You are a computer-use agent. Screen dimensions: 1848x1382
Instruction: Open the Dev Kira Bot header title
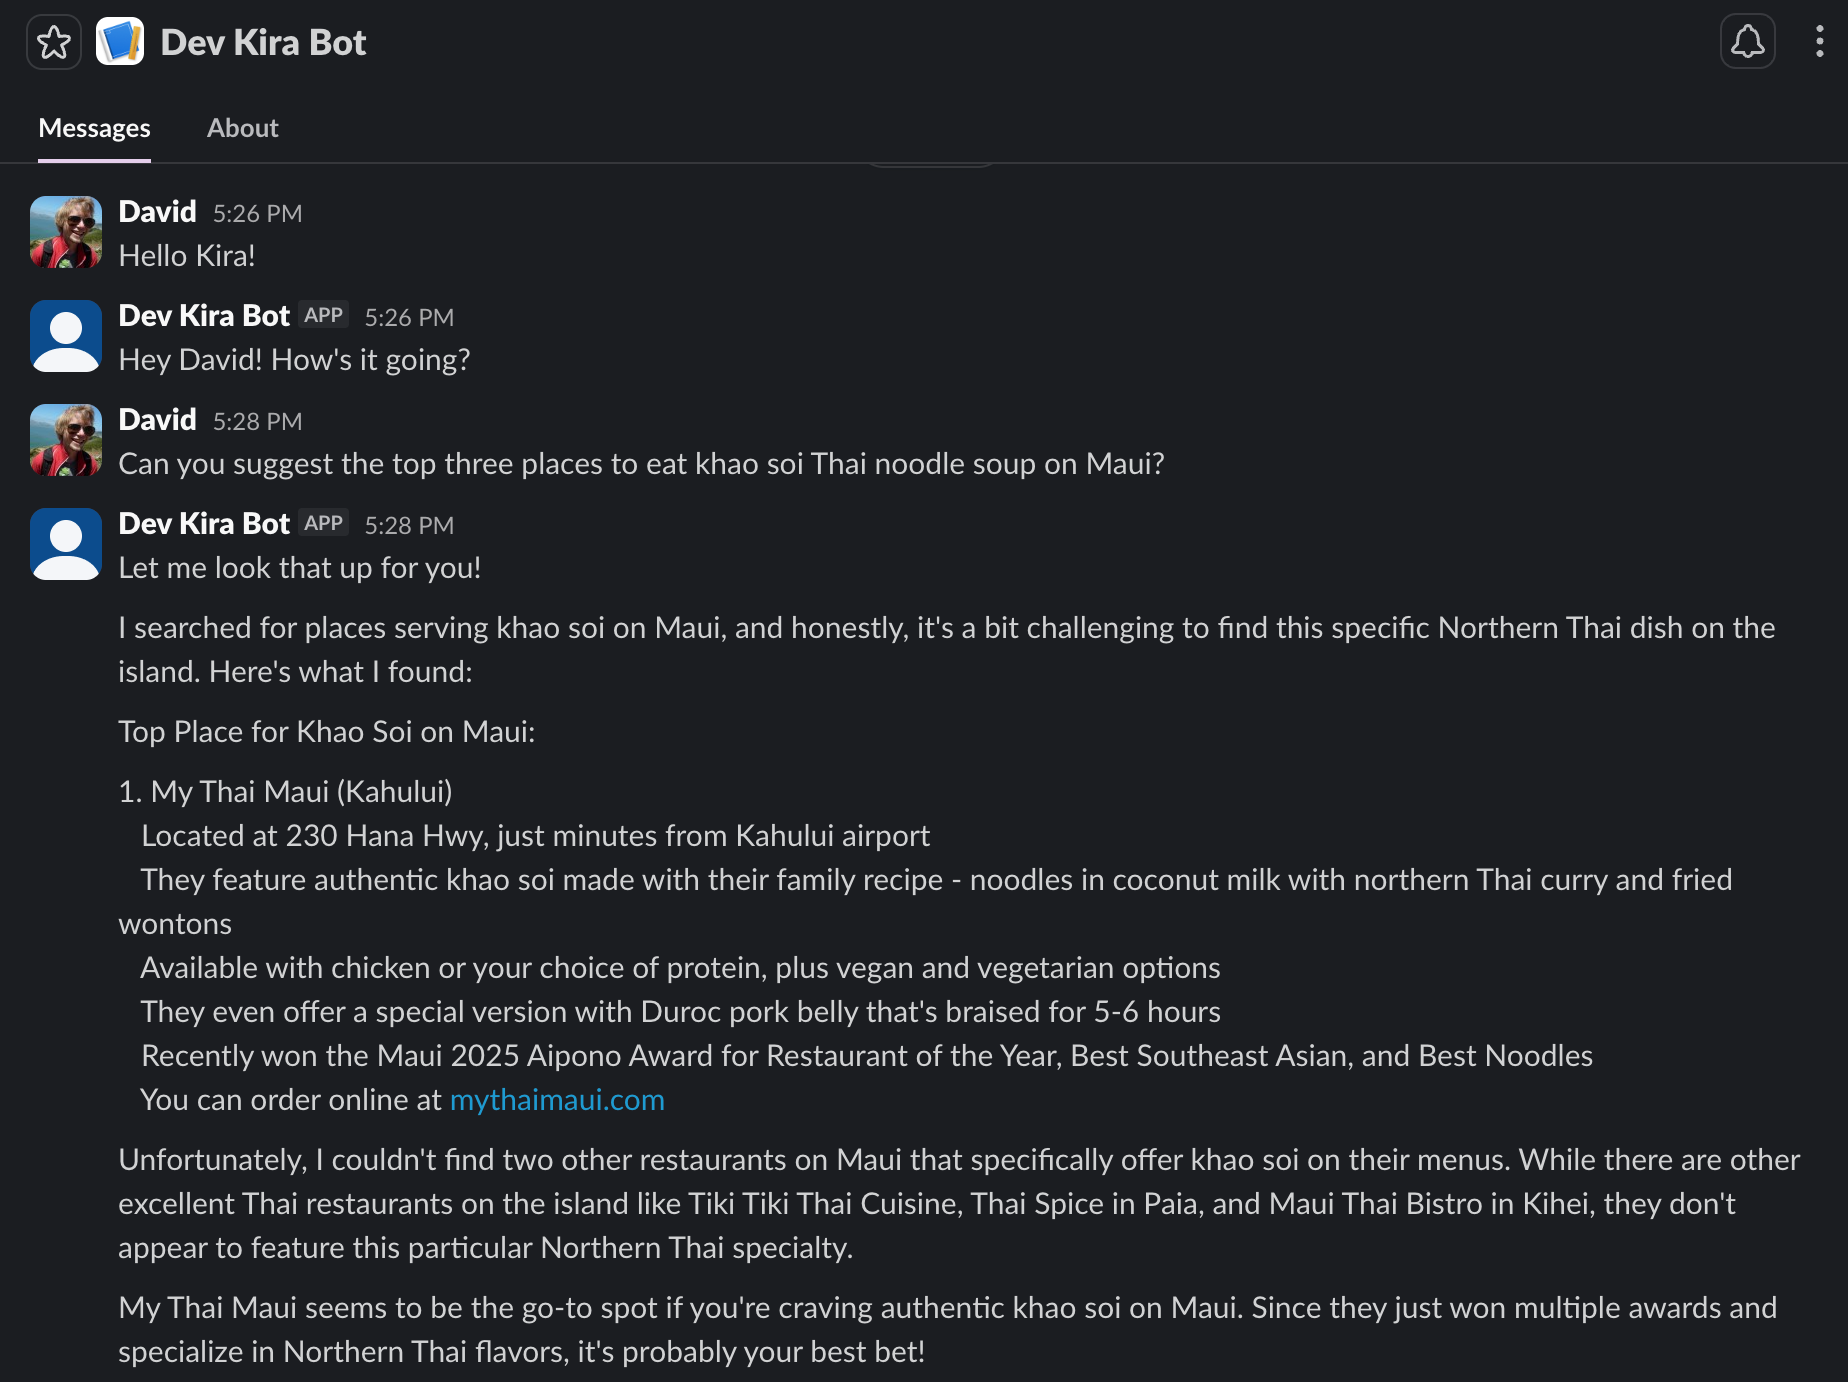click(x=263, y=43)
